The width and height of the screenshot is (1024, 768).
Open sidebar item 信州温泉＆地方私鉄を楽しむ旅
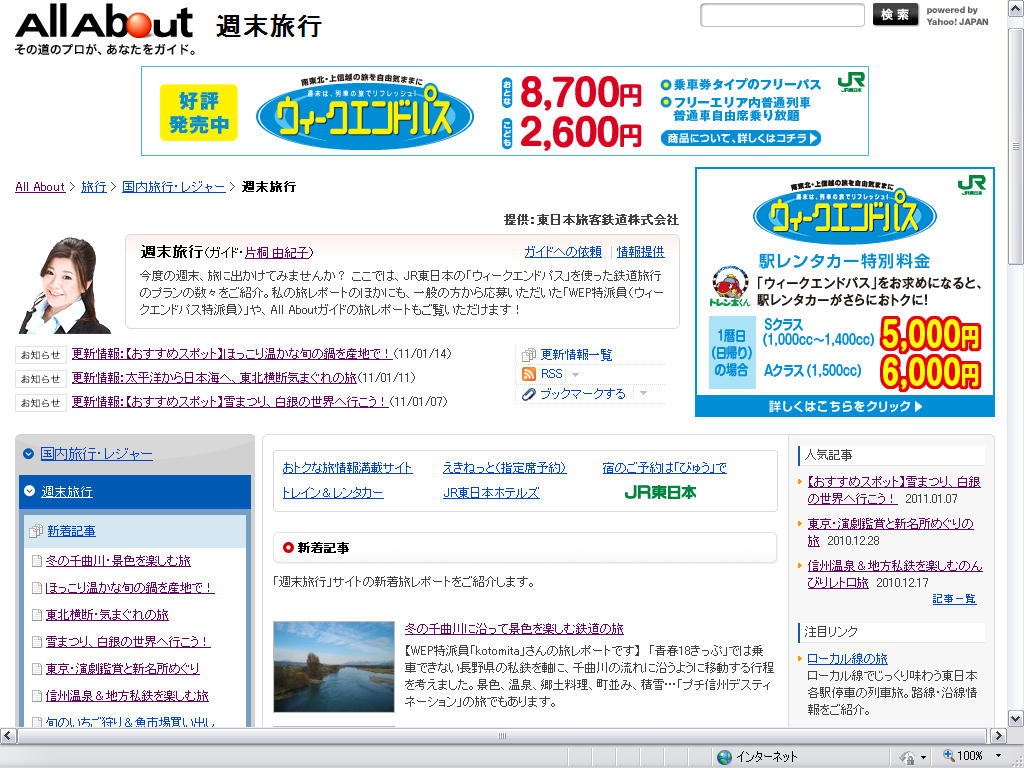tap(127, 696)
